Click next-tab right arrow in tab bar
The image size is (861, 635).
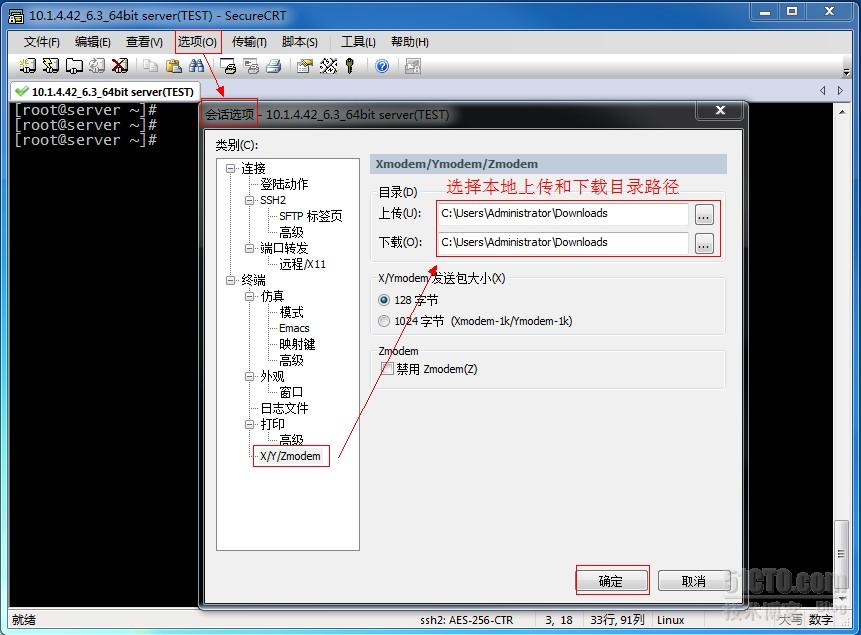[840, 91]
